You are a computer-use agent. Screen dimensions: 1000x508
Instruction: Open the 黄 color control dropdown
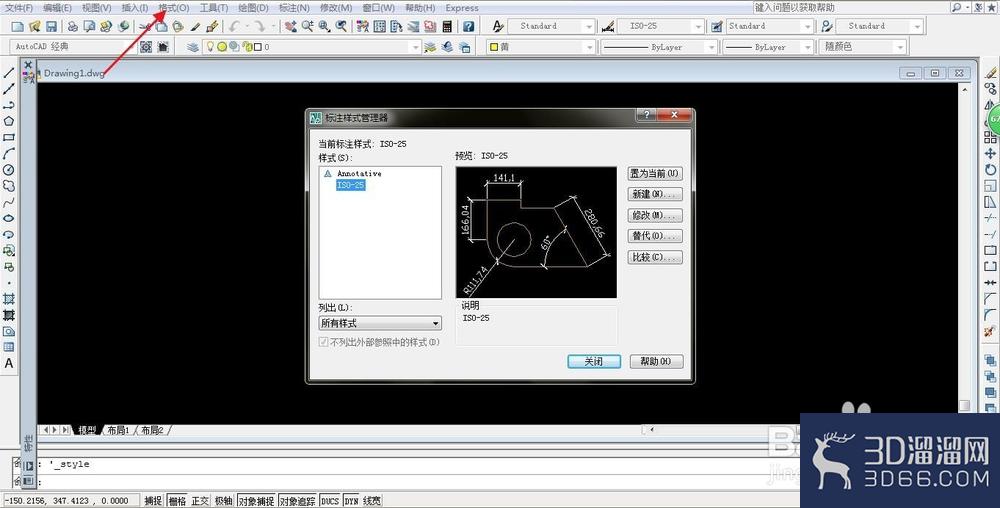click(x=541, y=47)
